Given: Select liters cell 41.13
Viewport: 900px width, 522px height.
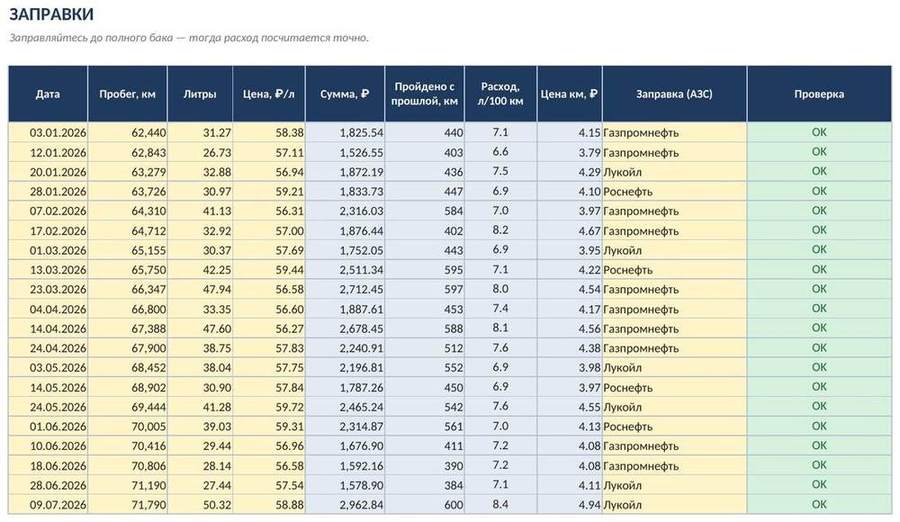Looking at the screenshot, I should pos(200,211).
